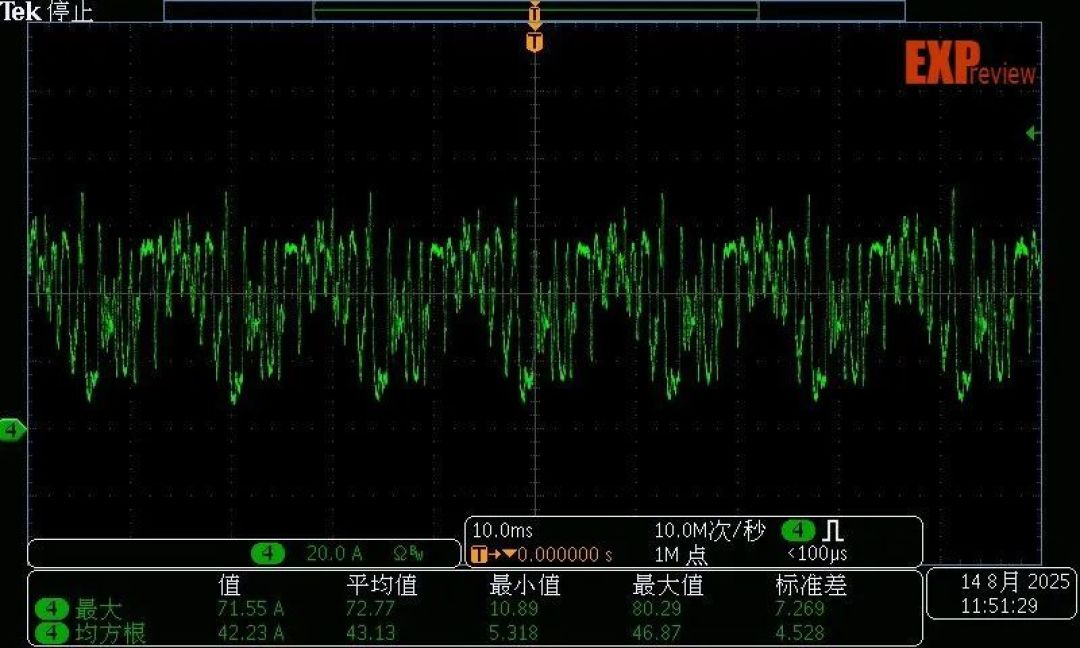This screenshot has height=648, width=1080.
Task: Click the orange trigger position T marker
Action: [x=534, y=42]
